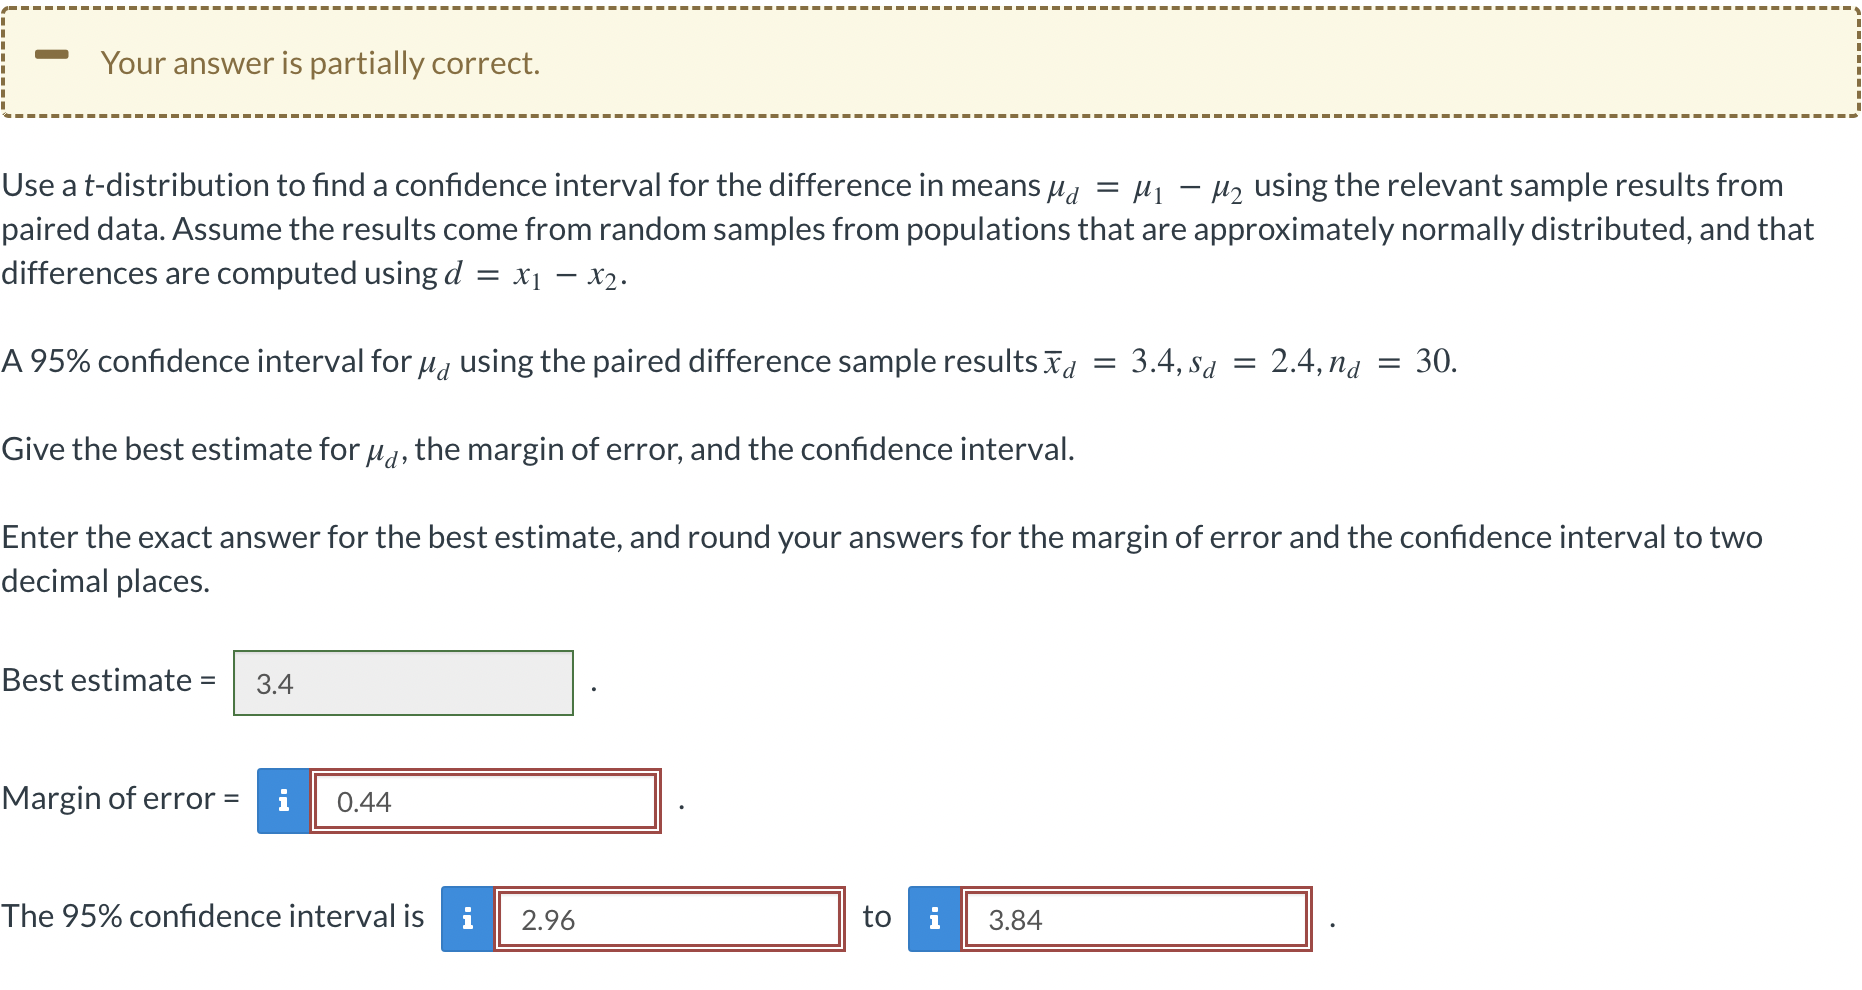Click the info icon beside Margin of error
This screenshot has width=1862, height=990.
[x=283, y=799]
